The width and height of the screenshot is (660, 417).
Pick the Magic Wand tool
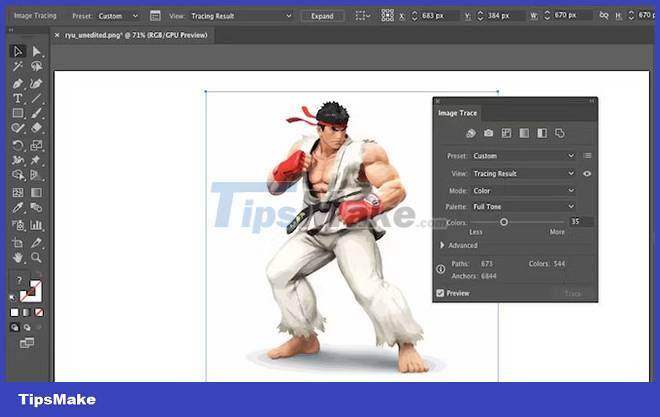tap(18, 66)
